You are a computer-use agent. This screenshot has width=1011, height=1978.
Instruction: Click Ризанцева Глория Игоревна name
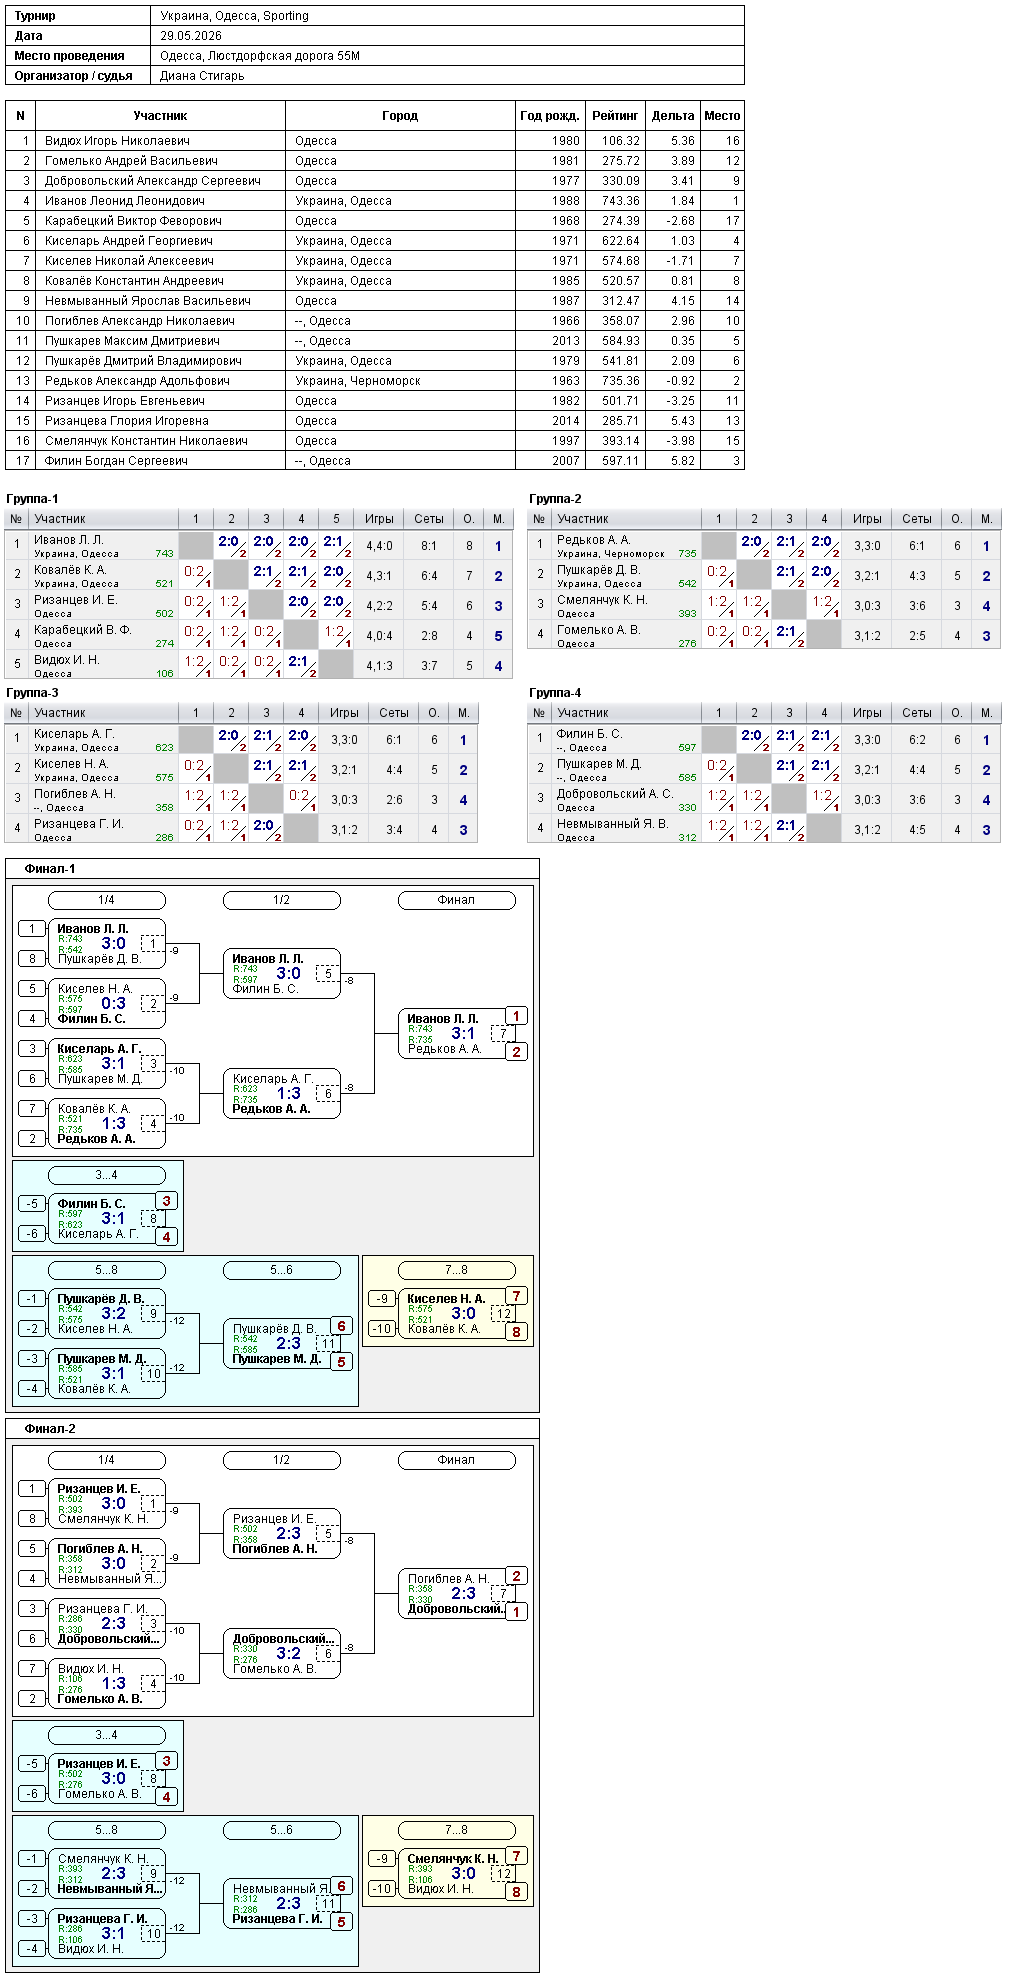coord(127,421)
